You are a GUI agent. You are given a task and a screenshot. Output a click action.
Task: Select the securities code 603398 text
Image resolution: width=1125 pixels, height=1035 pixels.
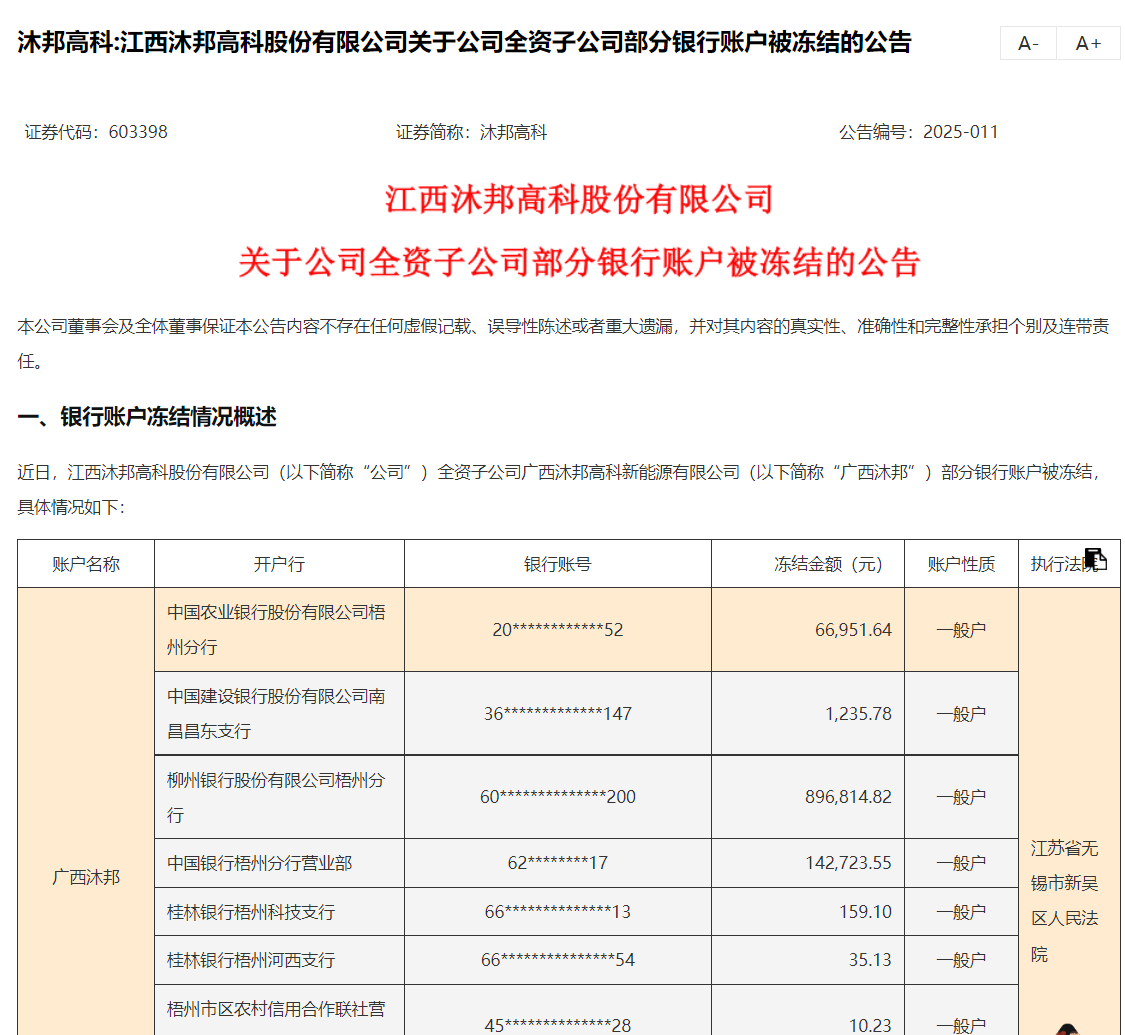coord(137,132)
